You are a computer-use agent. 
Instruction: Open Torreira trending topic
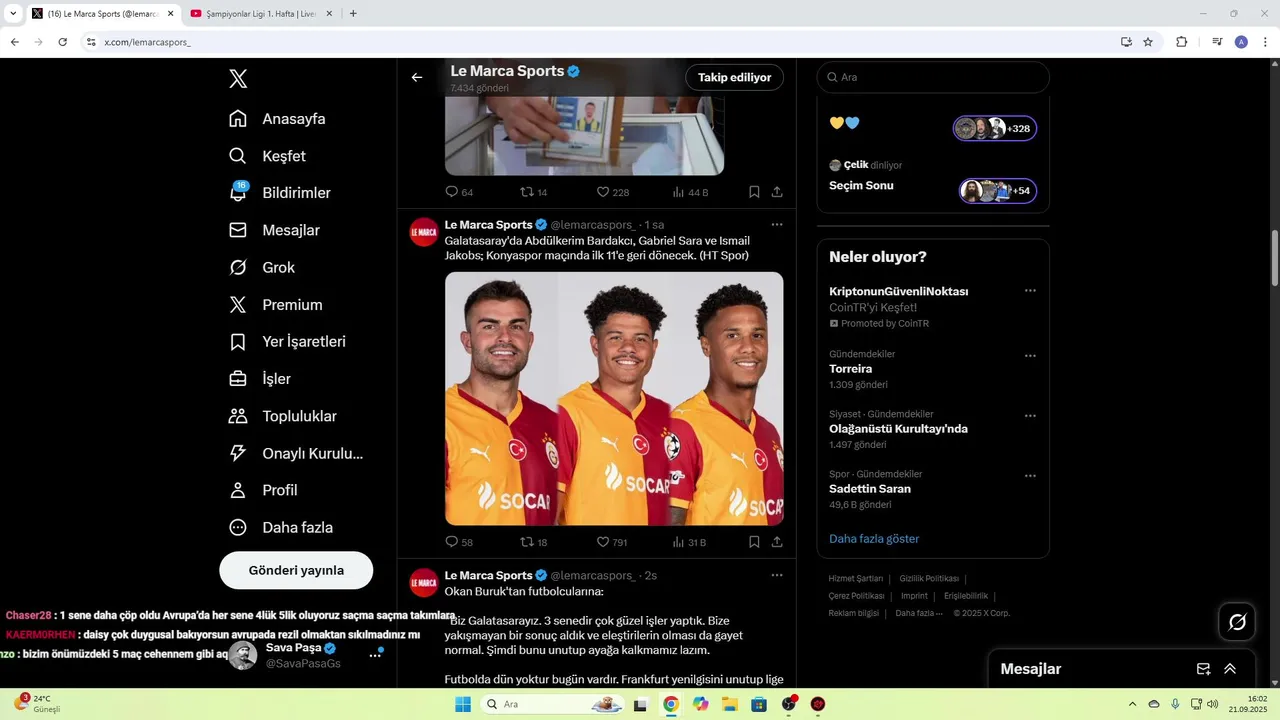pyautogui.click(x=850, y=369)
